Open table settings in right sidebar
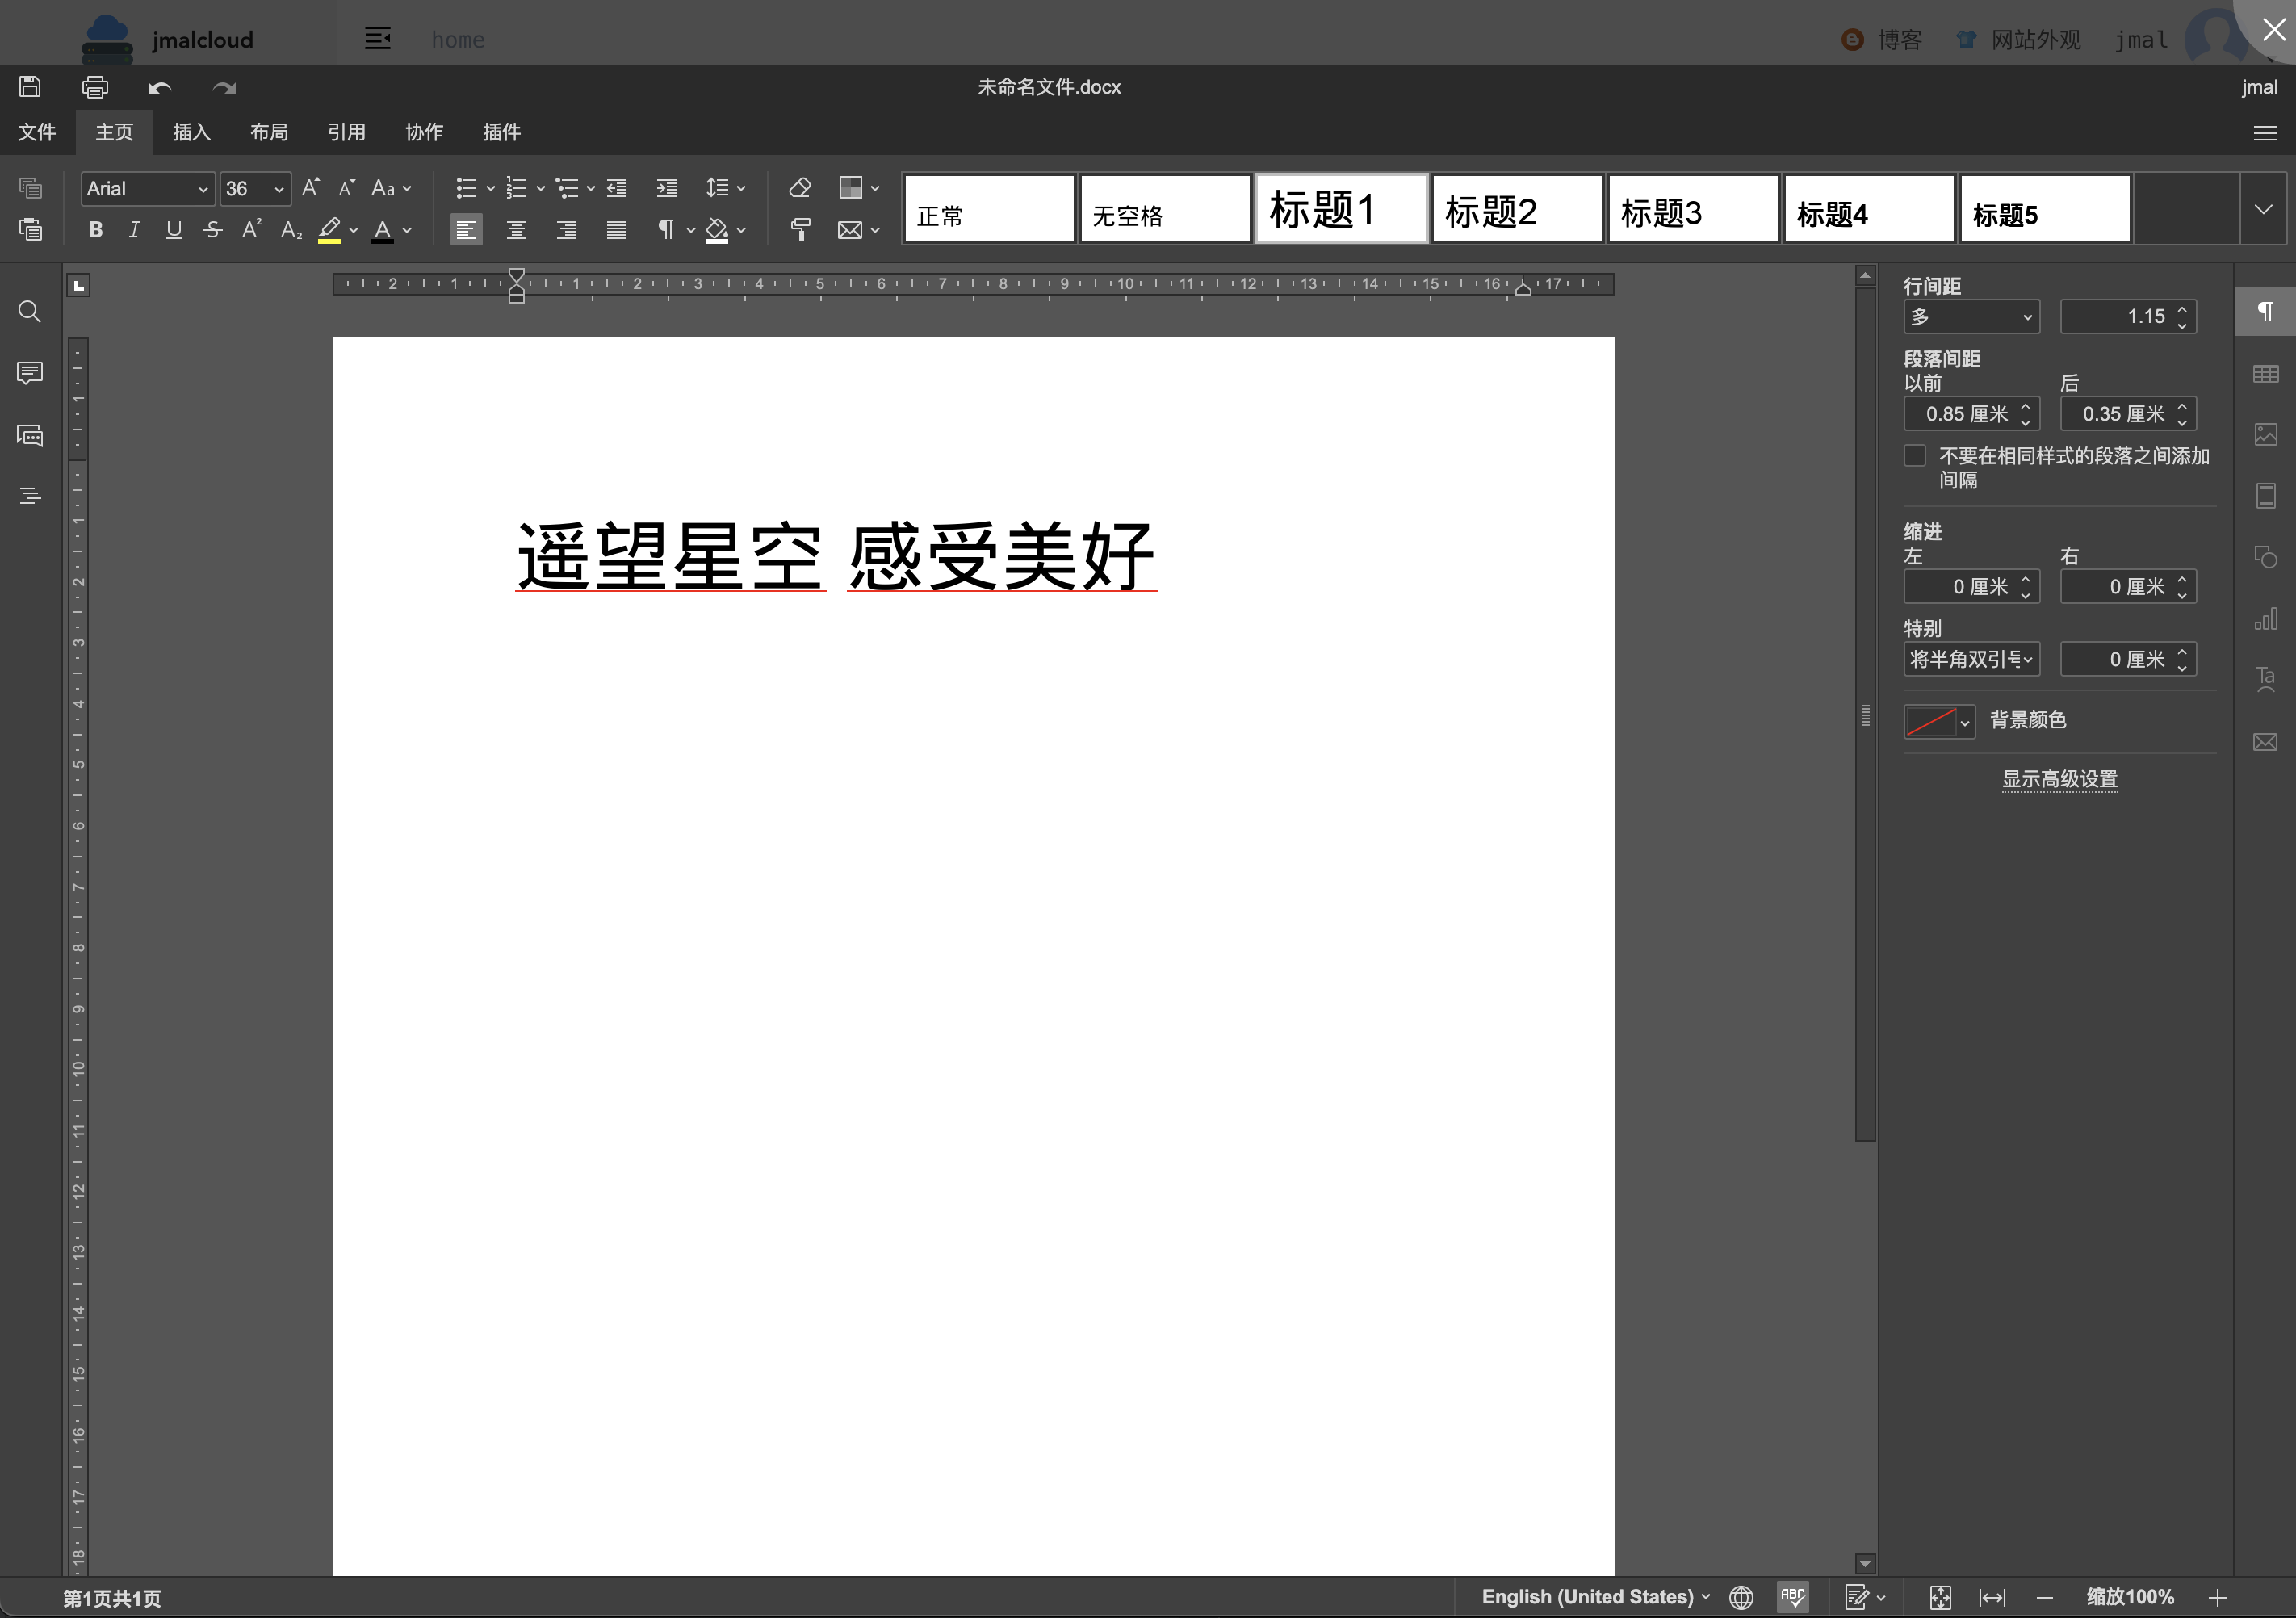This screenshot has width=2296, height=1618. (2265, 374)
